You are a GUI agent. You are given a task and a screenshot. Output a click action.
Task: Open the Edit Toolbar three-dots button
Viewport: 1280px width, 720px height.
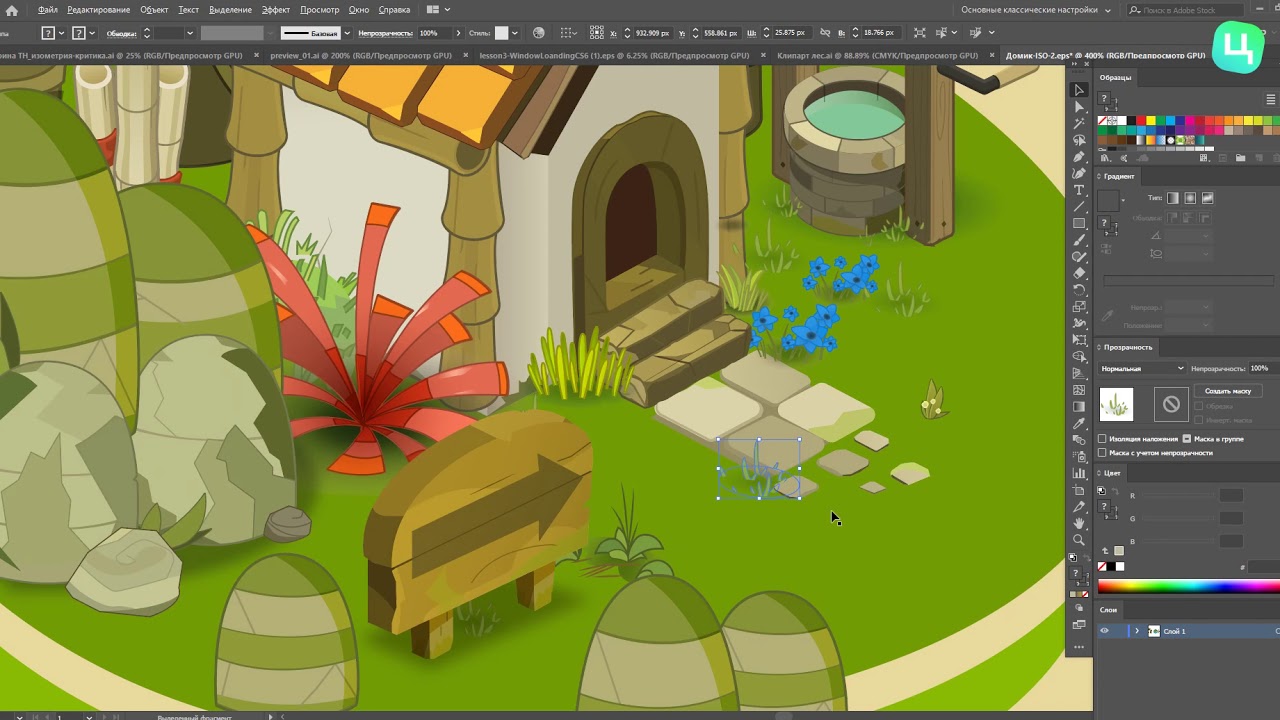1079,647
